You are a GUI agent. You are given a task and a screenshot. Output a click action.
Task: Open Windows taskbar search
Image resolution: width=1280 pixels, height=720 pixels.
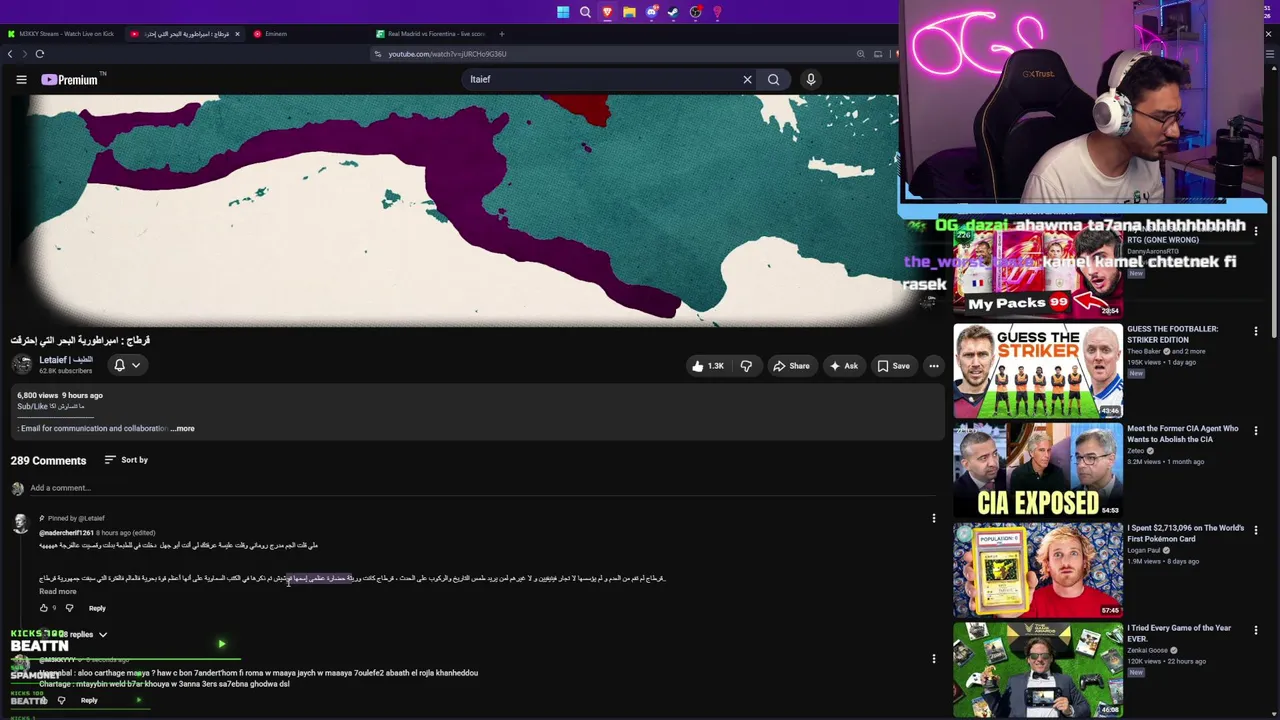(585, 12)
